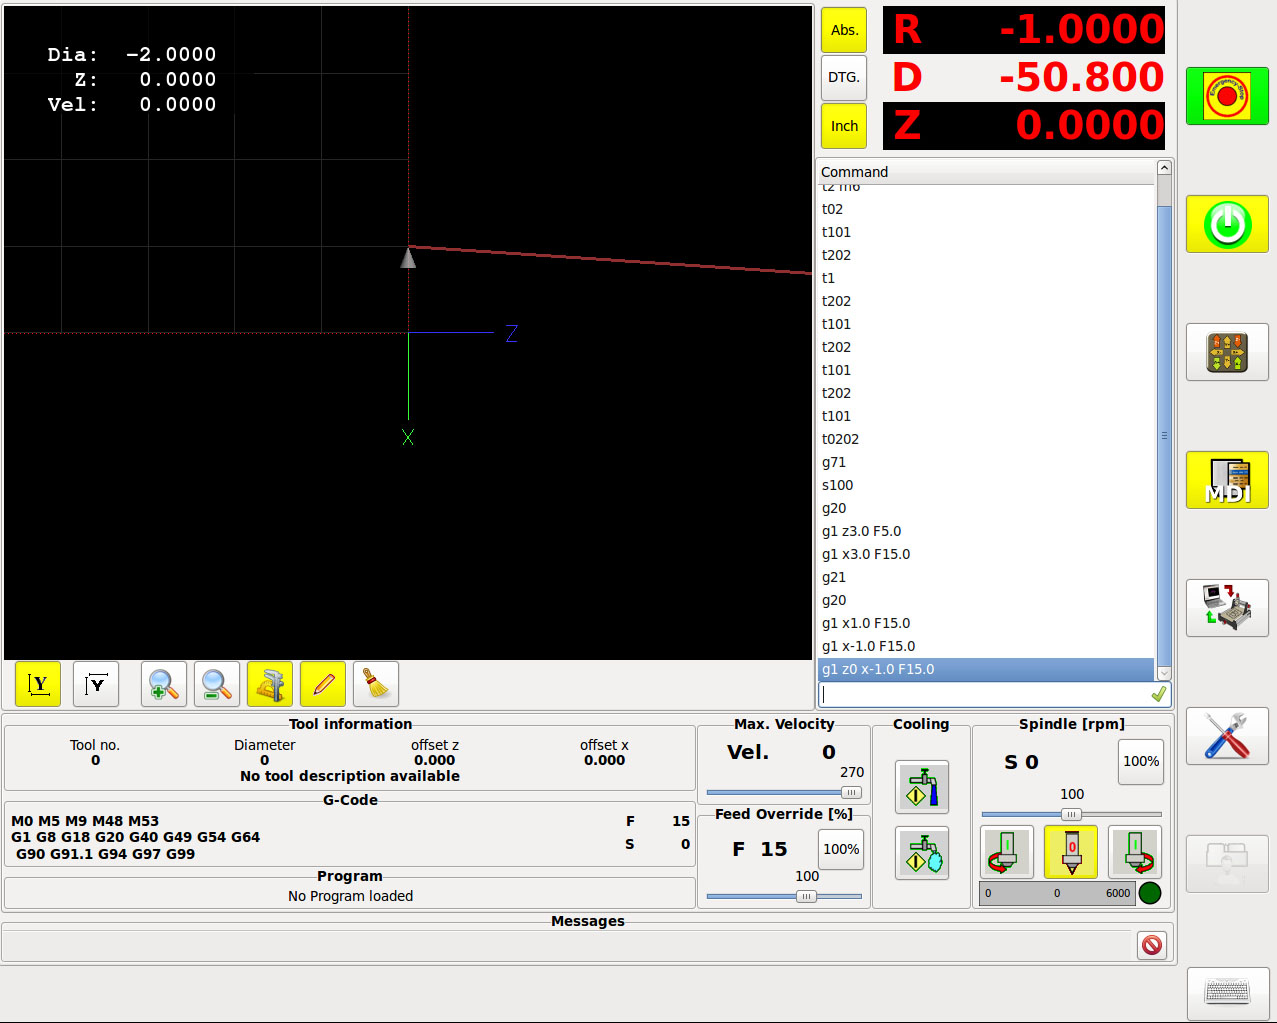The width and height of the screenshot is (1277, 1023).
Task: Select the Y view button
Action: [38, 684]
